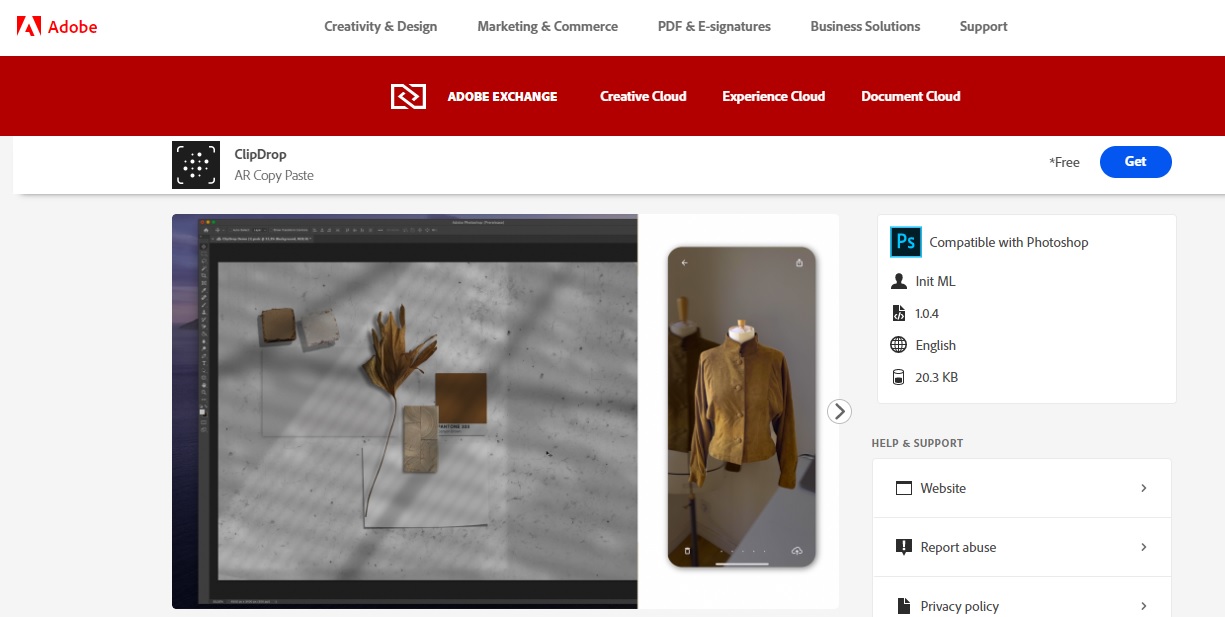1225x617 pixels.
Task: Open the Business Solutions menu
Action: point(865,26)
